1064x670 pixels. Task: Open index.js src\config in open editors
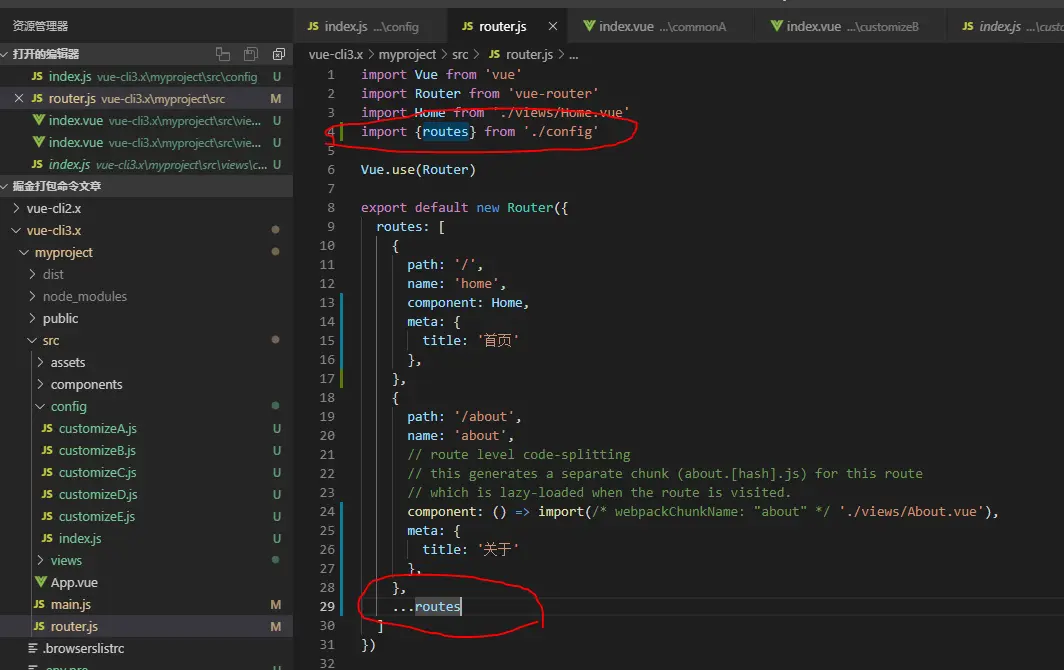[x=147, y=77]
